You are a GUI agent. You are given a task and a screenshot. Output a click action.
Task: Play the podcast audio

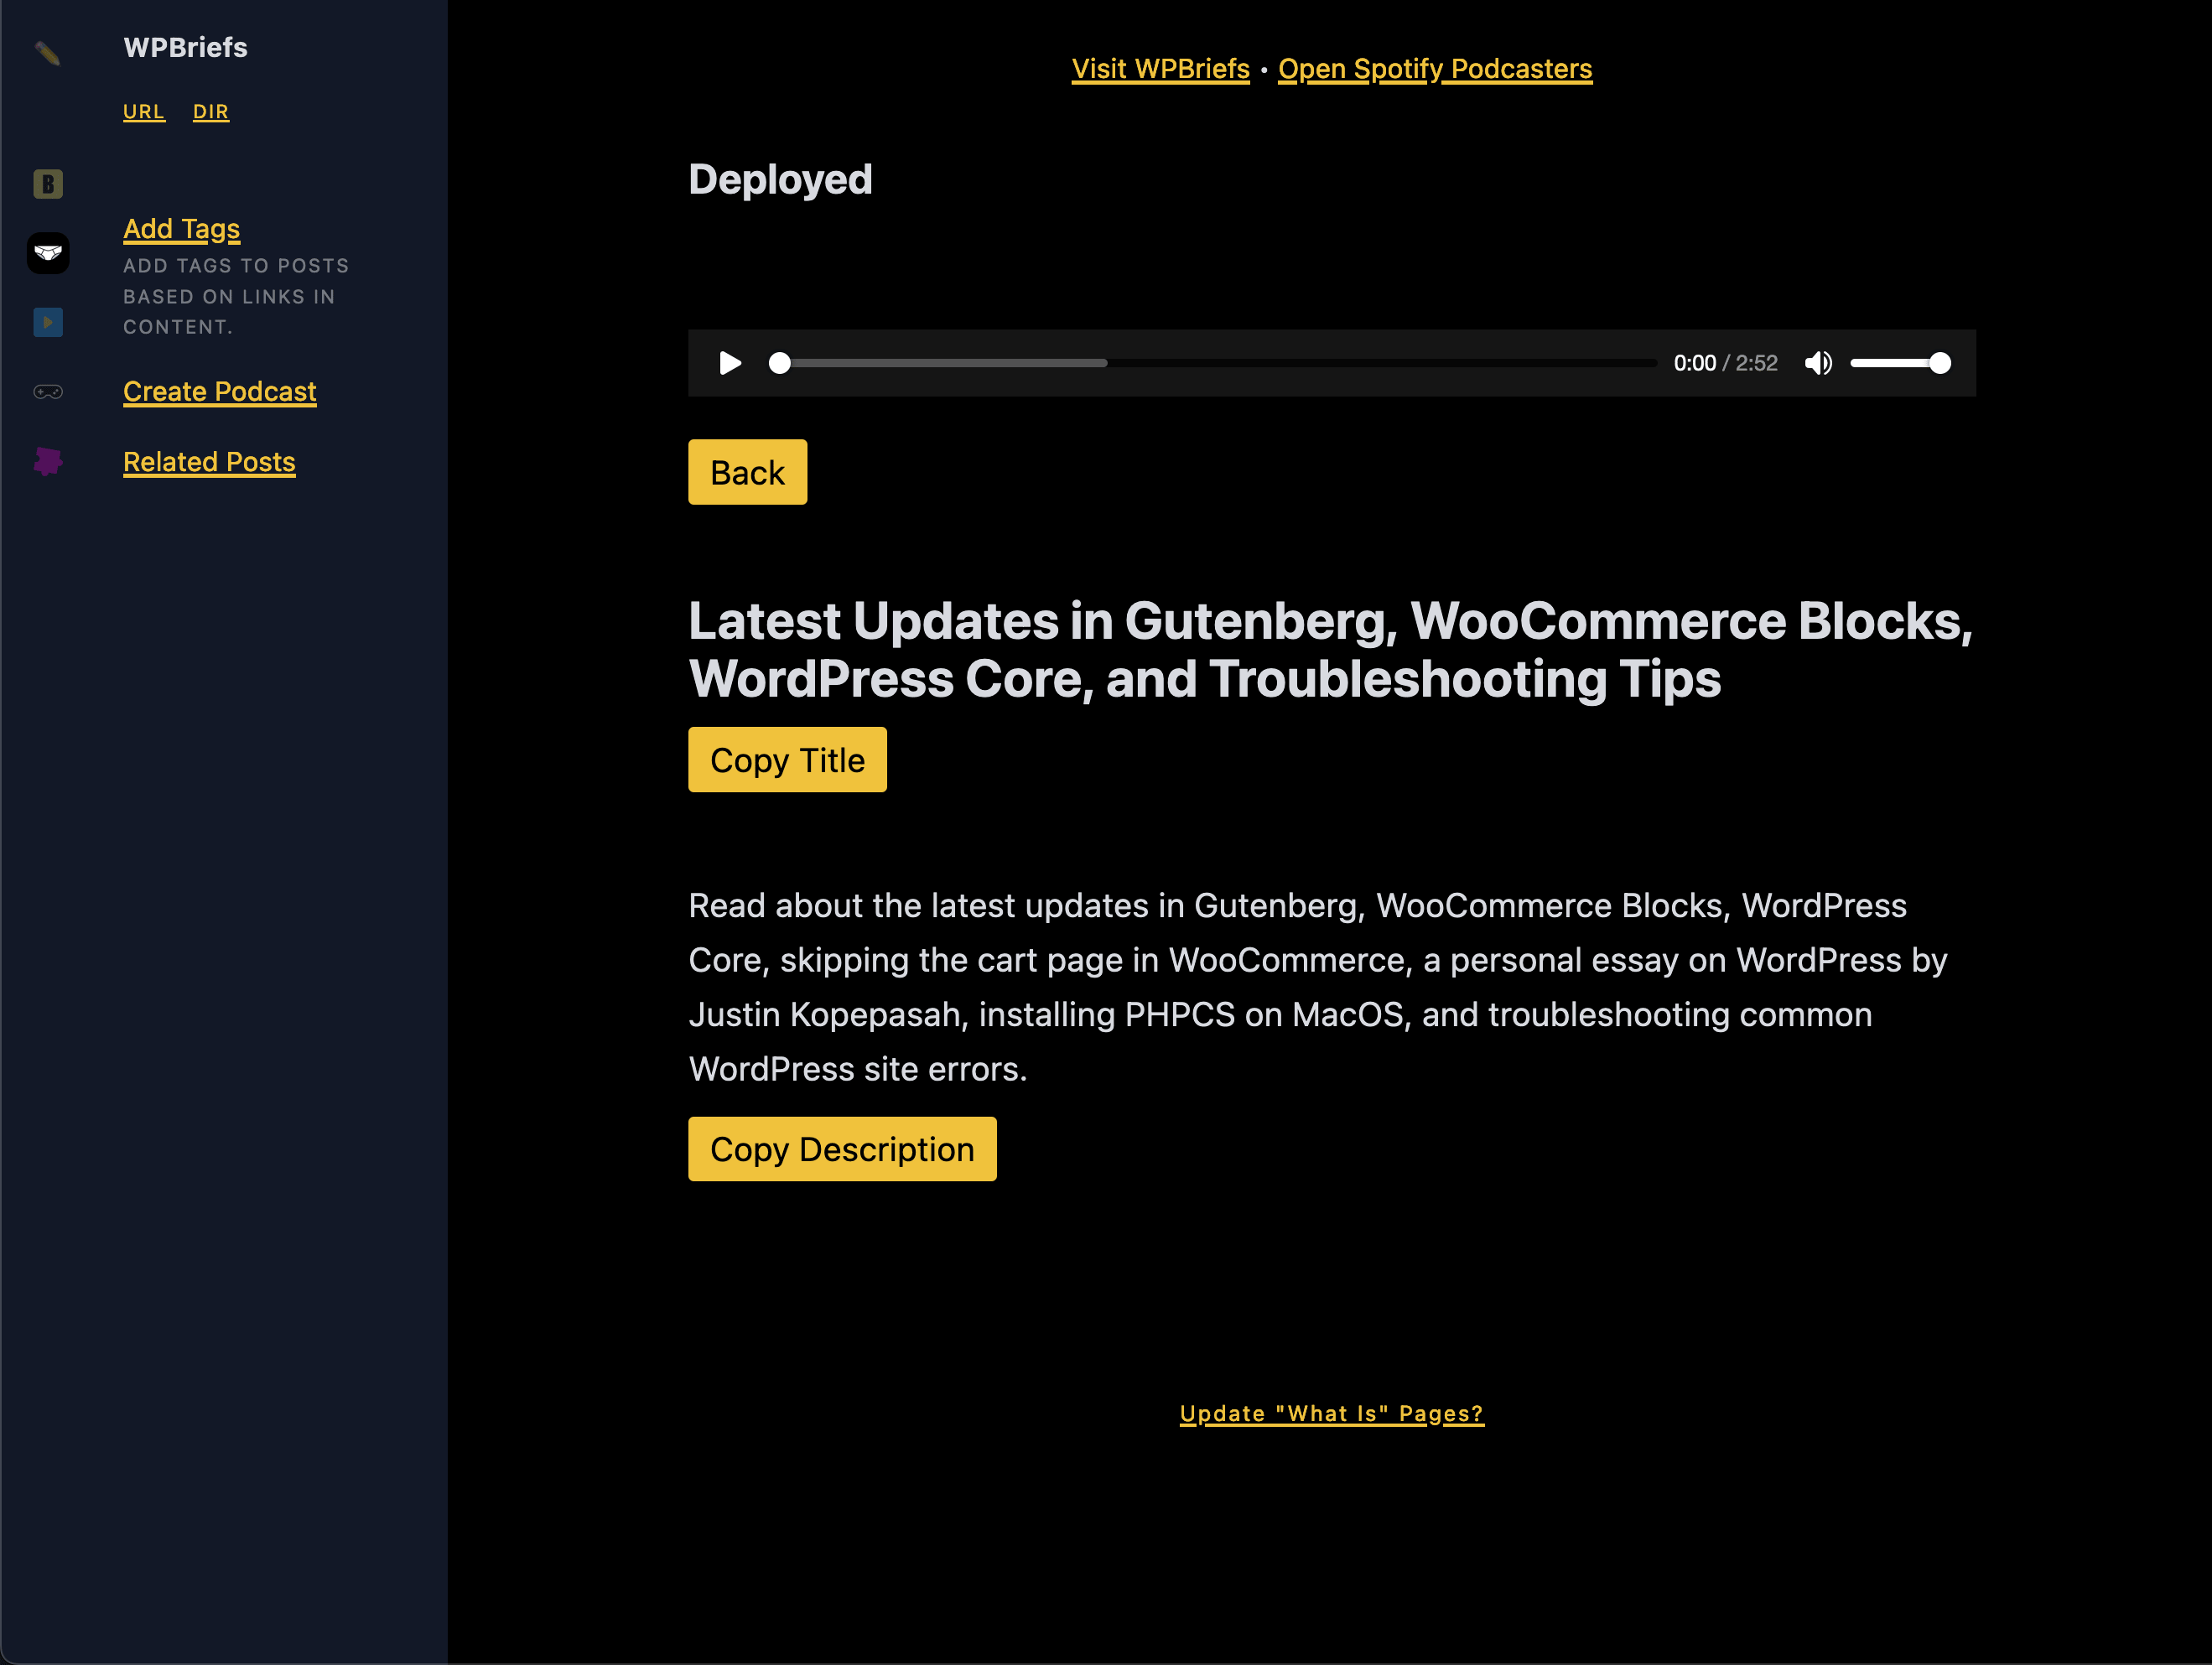click(x=730, y=363)
